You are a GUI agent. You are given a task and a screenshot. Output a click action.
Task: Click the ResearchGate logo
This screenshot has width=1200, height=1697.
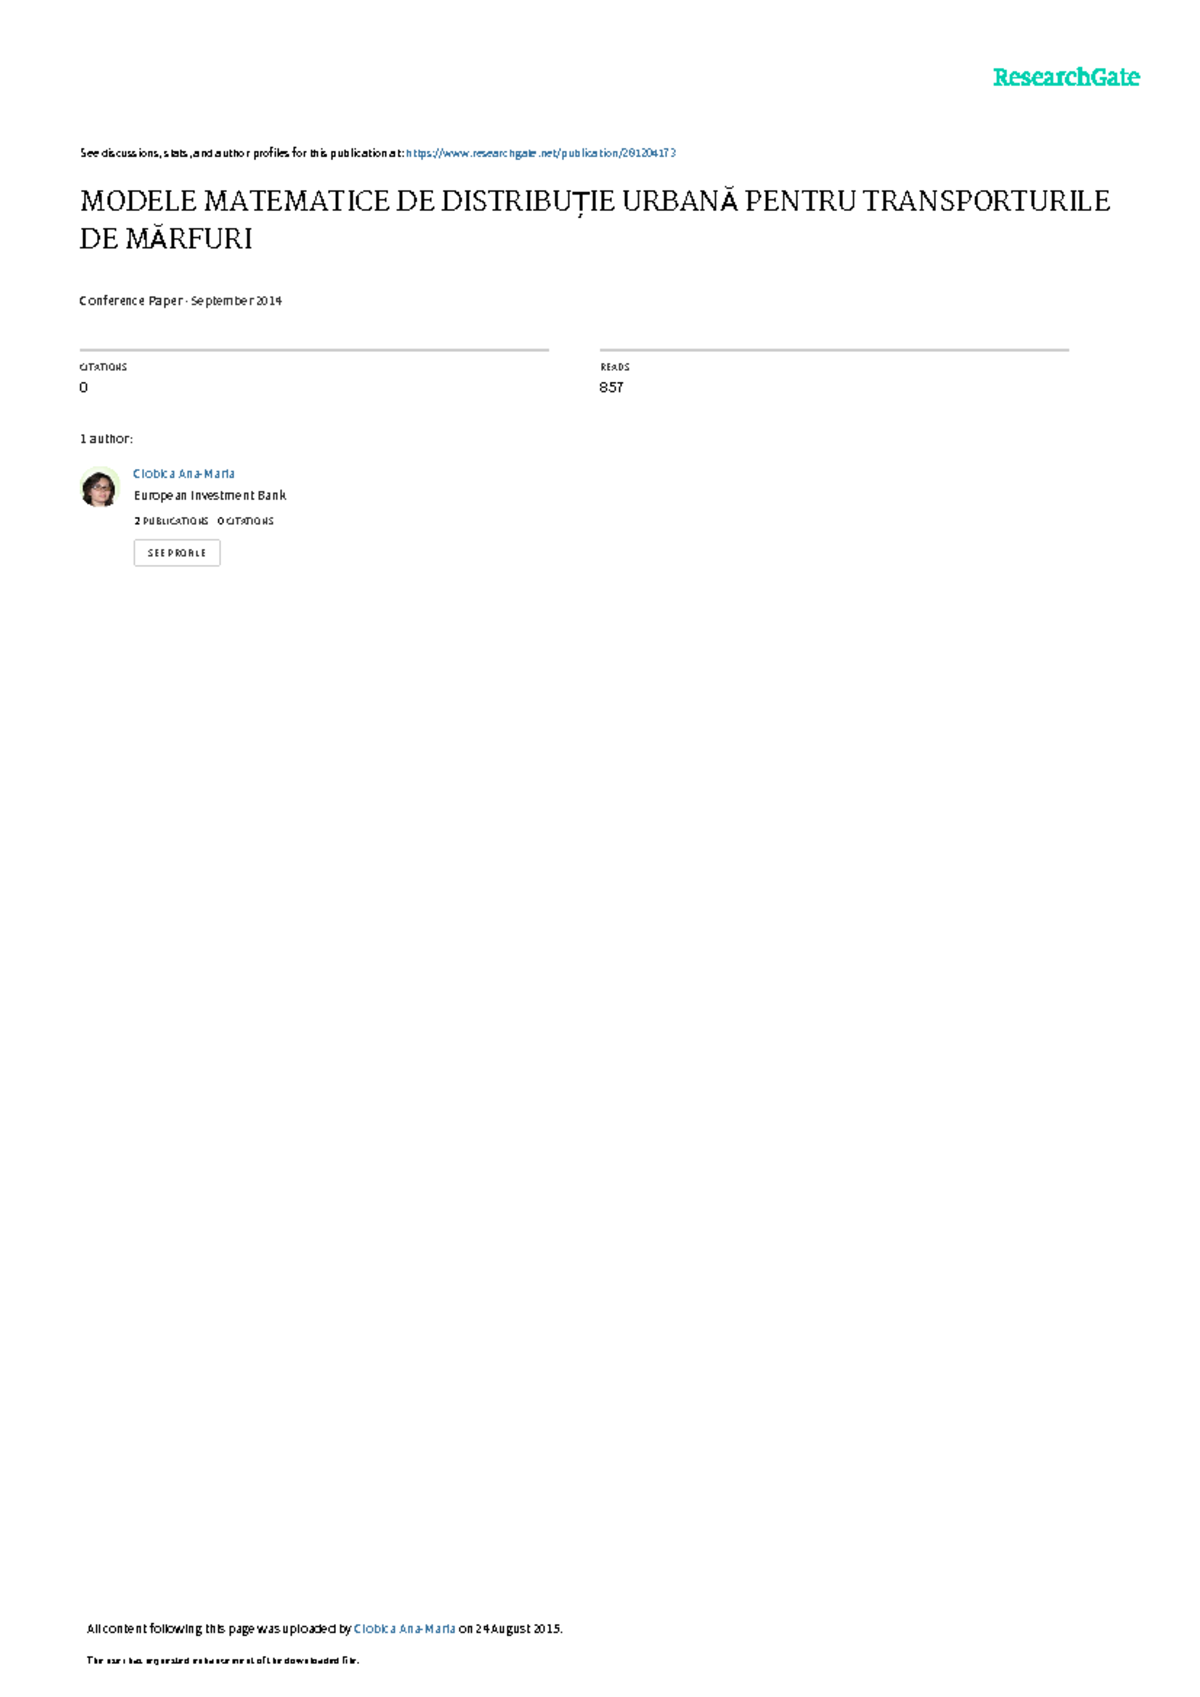[x=1066, y=78]
